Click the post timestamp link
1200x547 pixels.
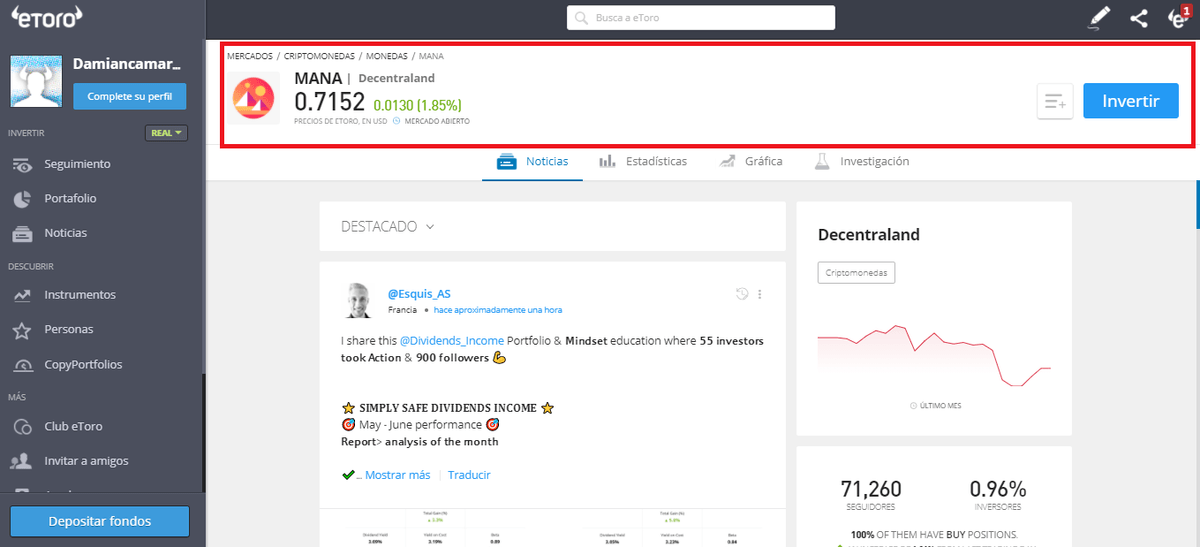(497, 310)
